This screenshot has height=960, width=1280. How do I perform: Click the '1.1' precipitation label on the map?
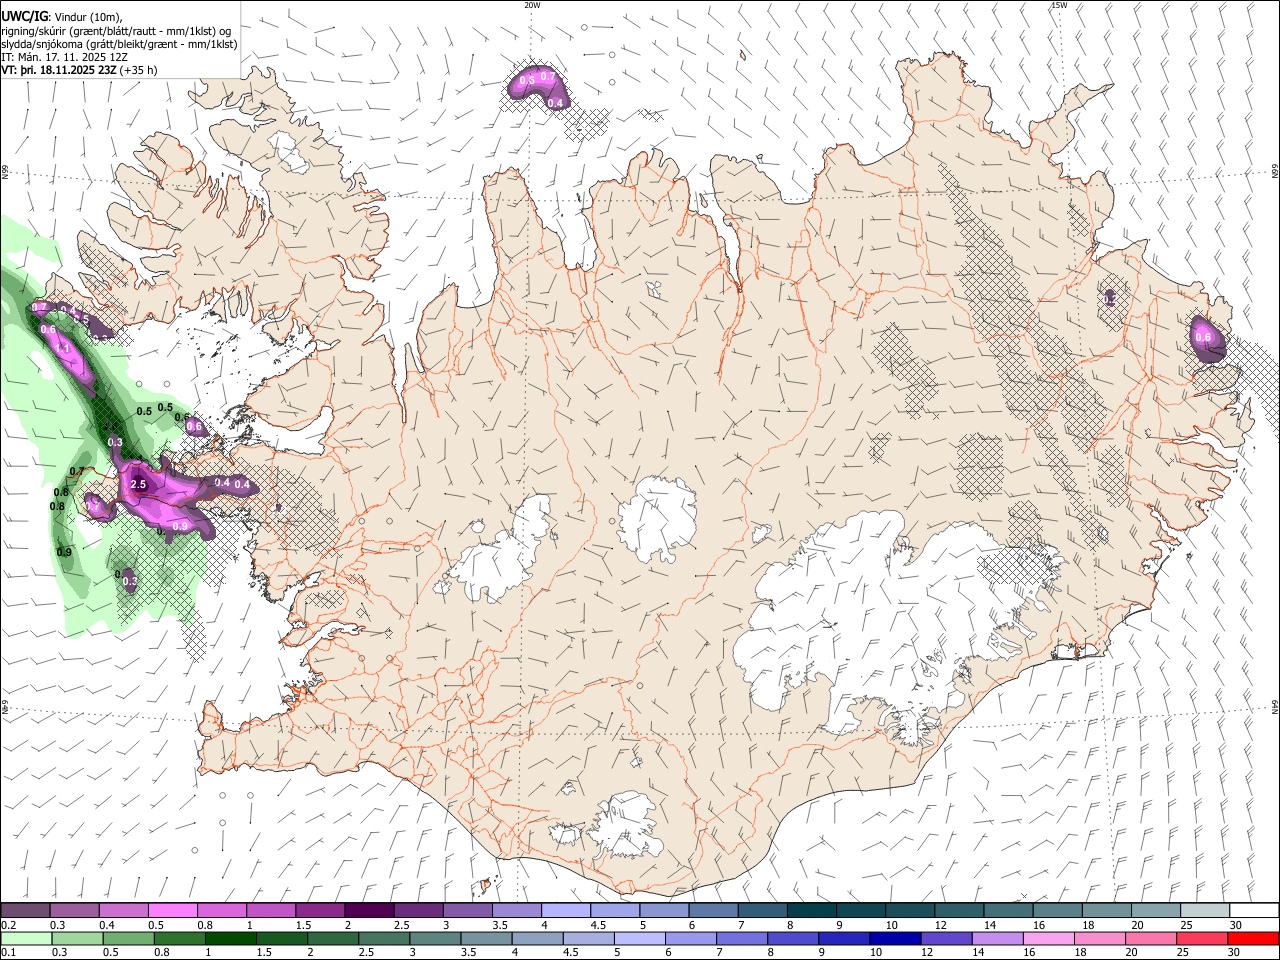coord(62,348)
